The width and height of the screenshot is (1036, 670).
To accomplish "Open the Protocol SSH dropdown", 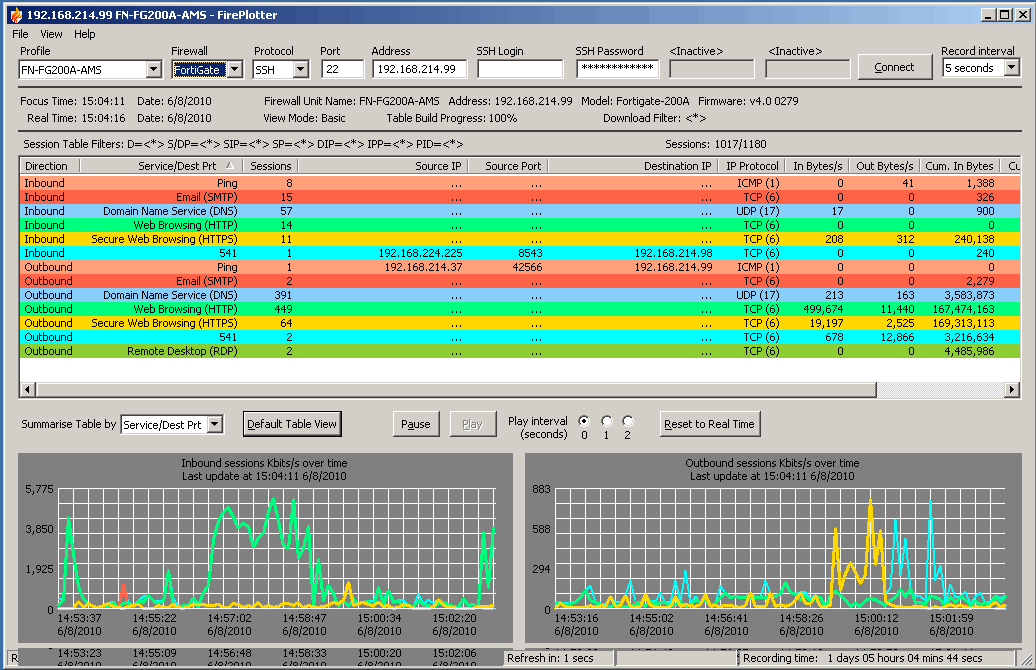I will pyautogui.click(x=300, y=69).
